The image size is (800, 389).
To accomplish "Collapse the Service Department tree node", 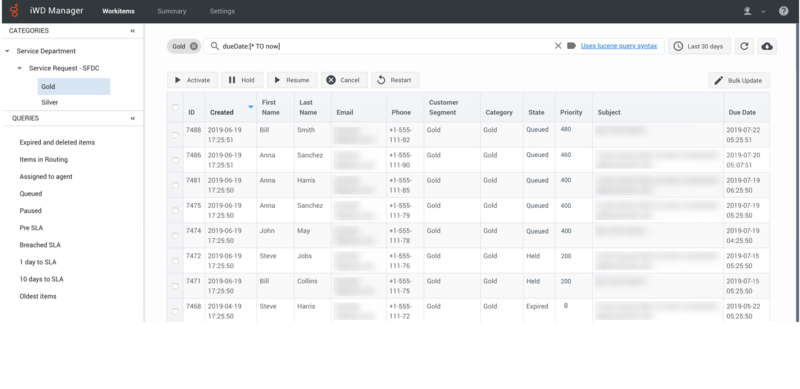I will point(7,51).
